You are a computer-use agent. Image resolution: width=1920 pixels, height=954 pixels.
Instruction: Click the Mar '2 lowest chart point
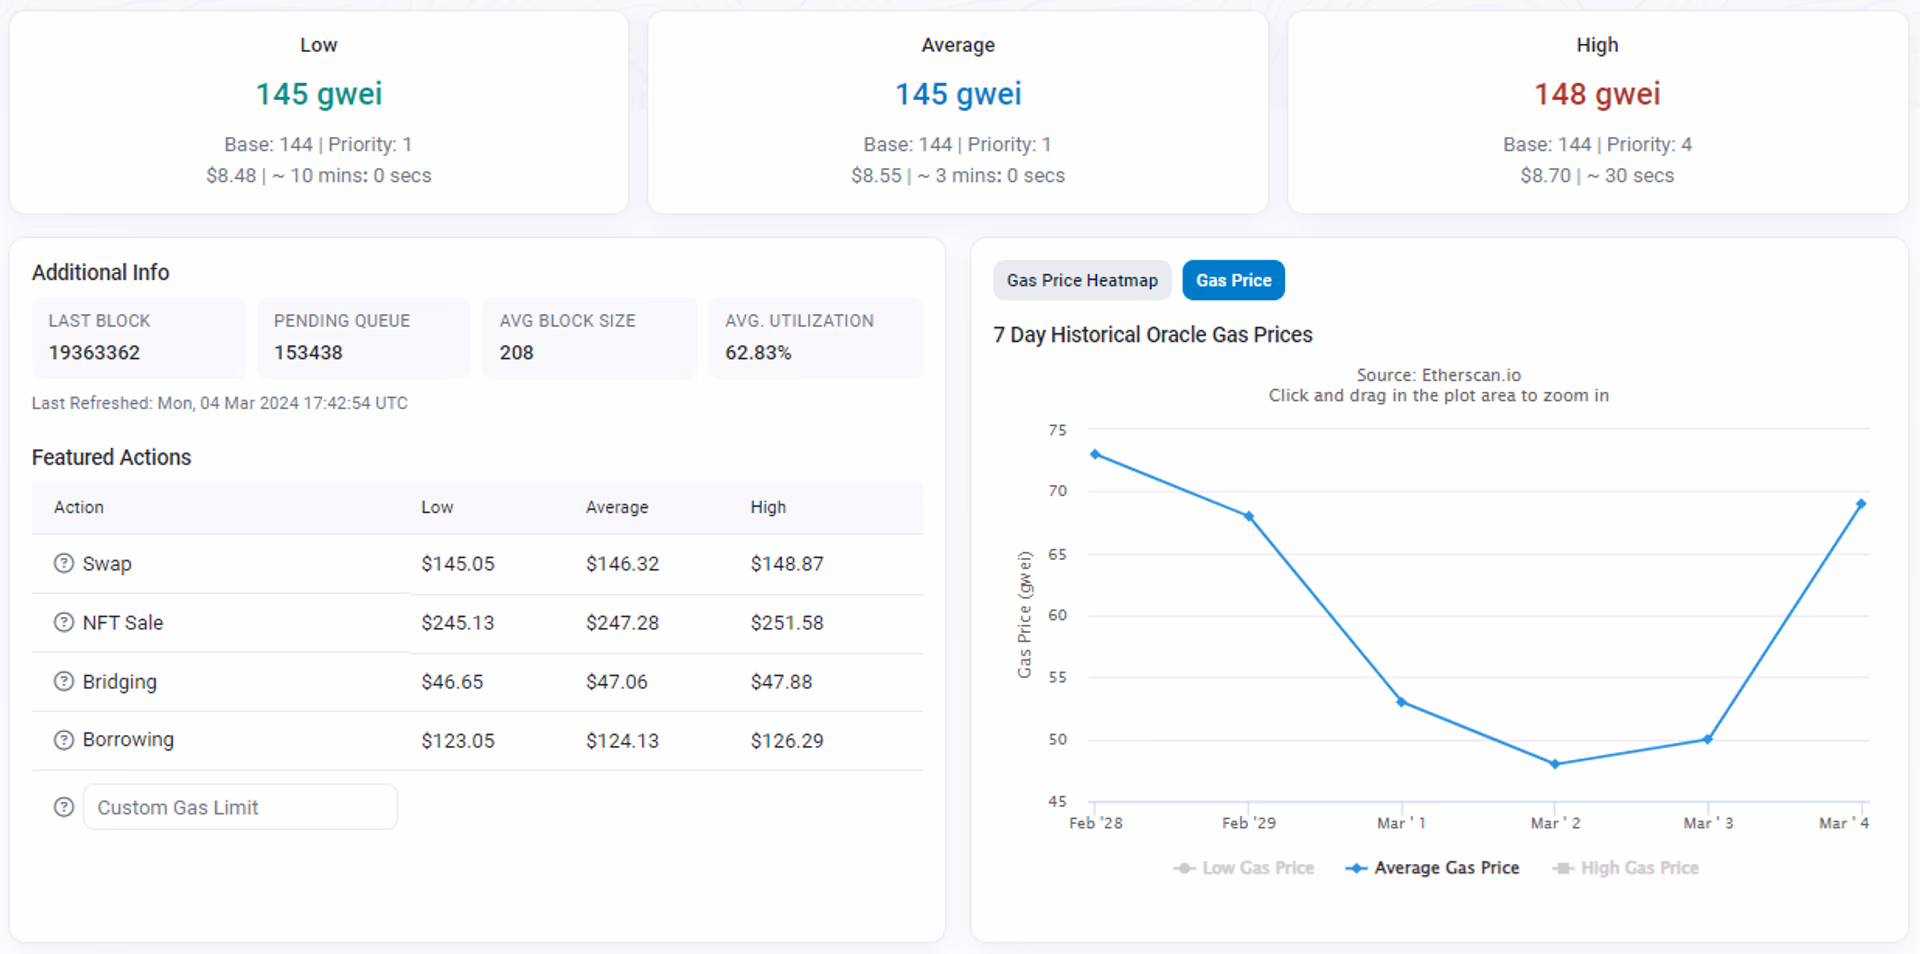pyautogui.click(x=1555, y=764)
